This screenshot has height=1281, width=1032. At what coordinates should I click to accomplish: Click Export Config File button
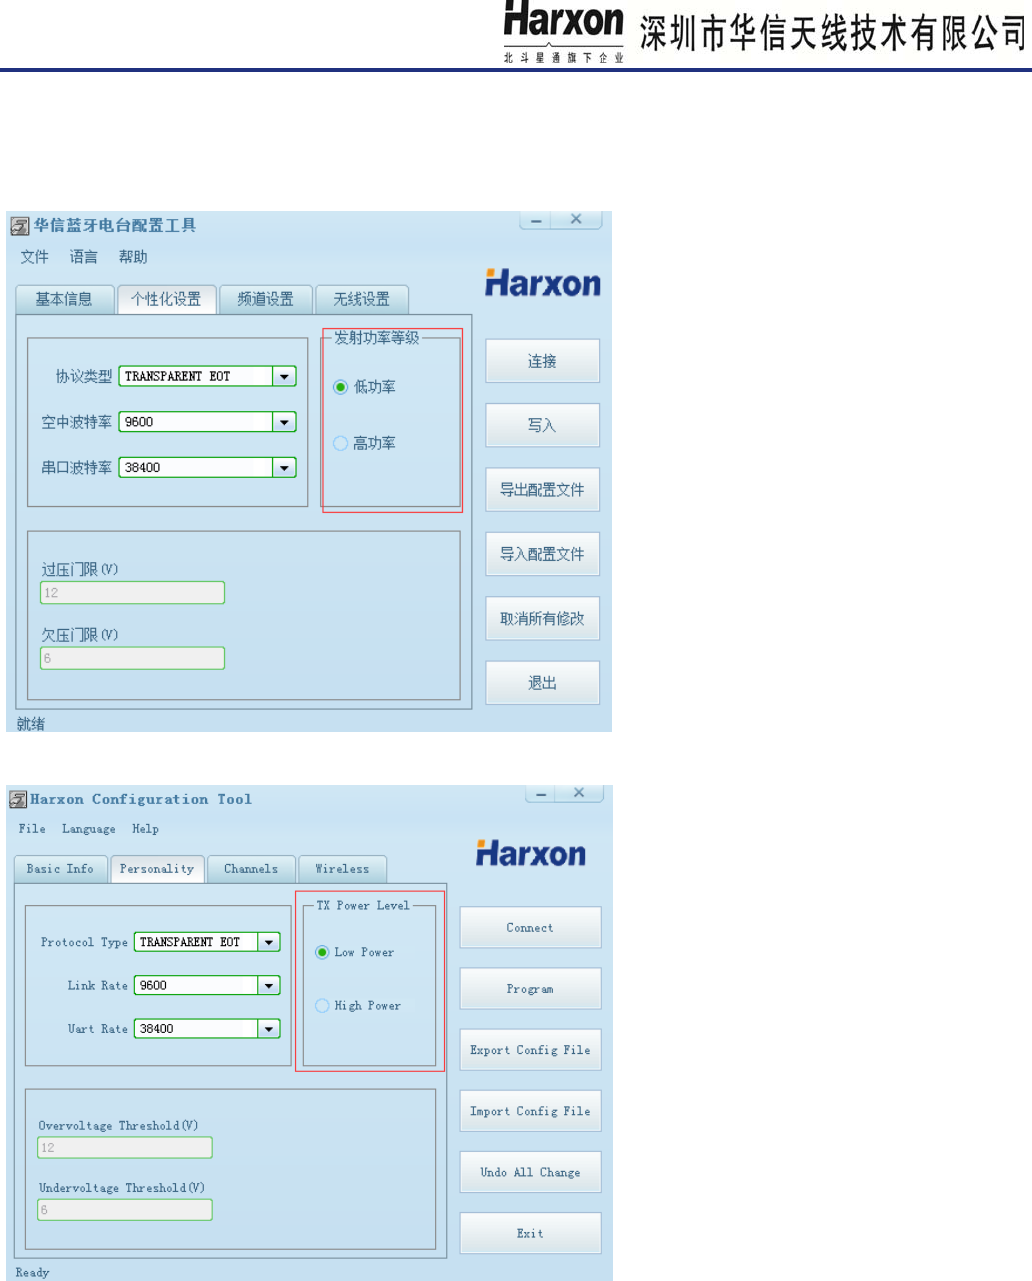coord(530,1050)
